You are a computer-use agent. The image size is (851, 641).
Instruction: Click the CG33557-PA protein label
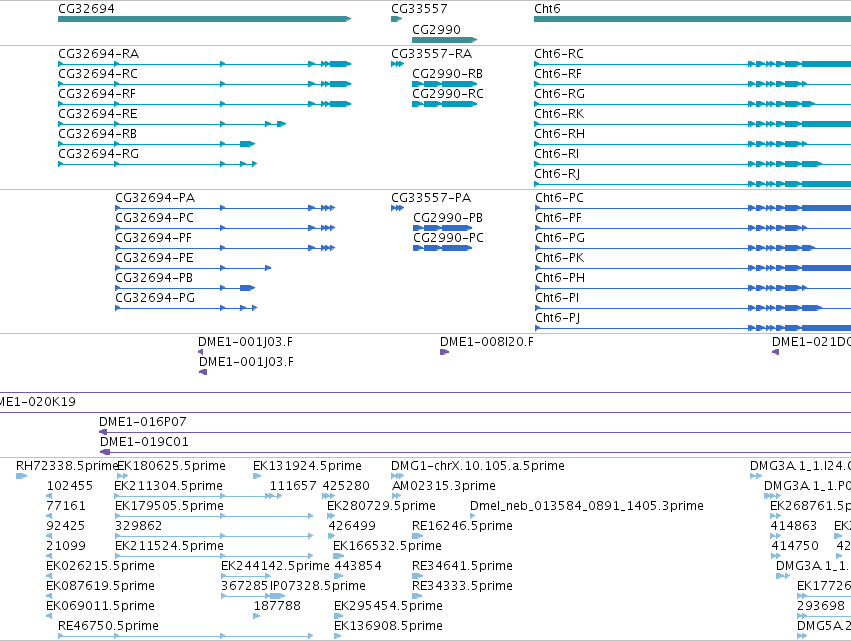pos(431,198)
